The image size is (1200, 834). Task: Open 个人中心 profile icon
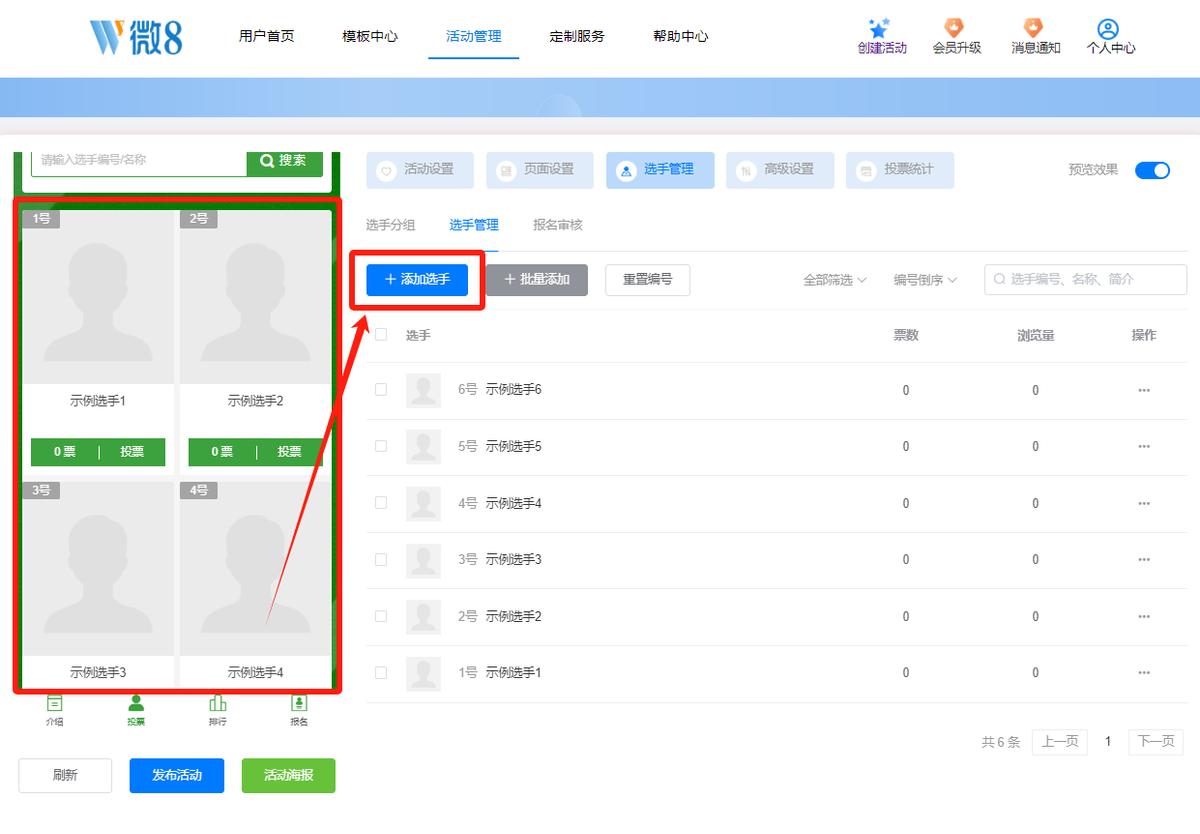pyautogui.click(x=1108, y=29)
